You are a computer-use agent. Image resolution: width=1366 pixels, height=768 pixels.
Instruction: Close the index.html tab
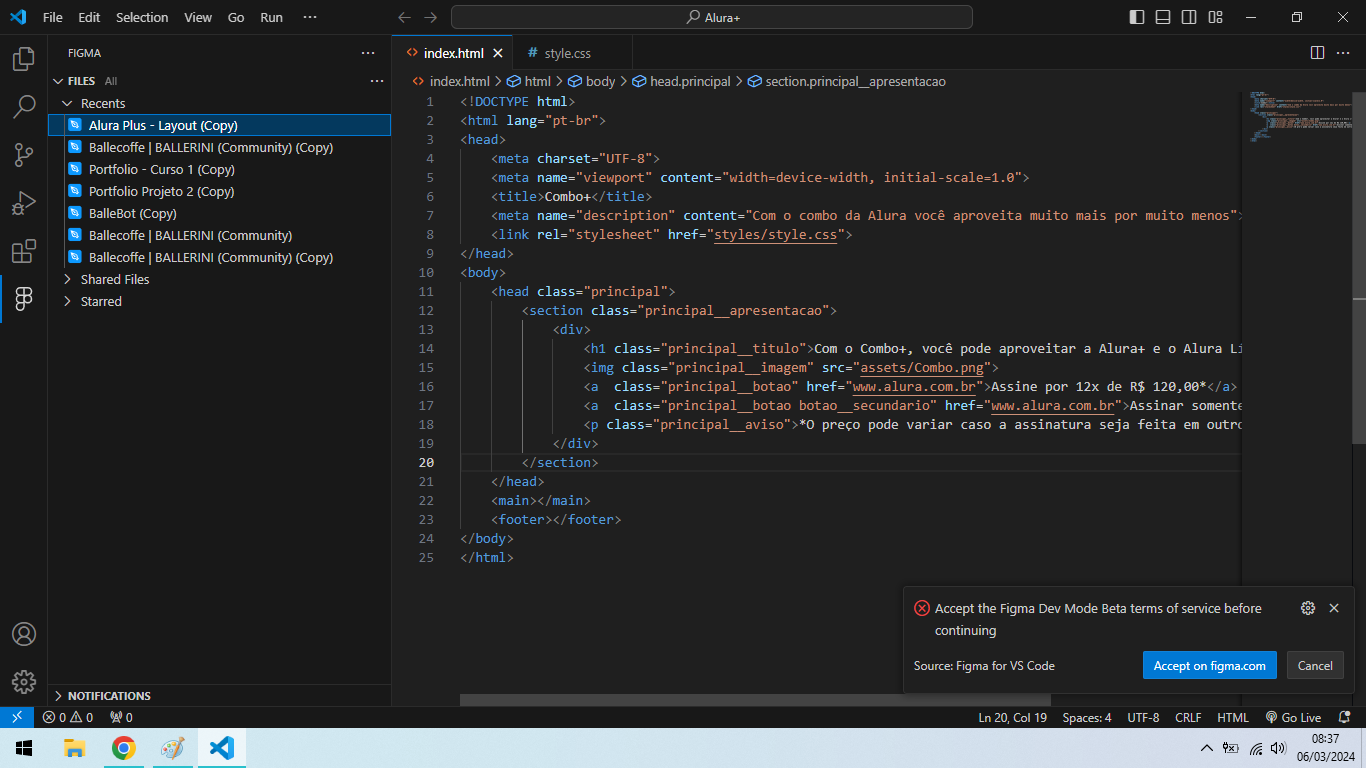(x=498, y=53)
